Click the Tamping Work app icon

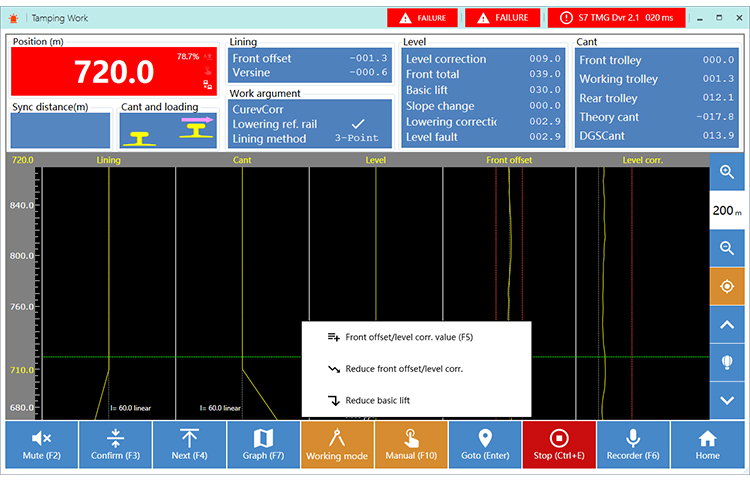click(14, 18)
